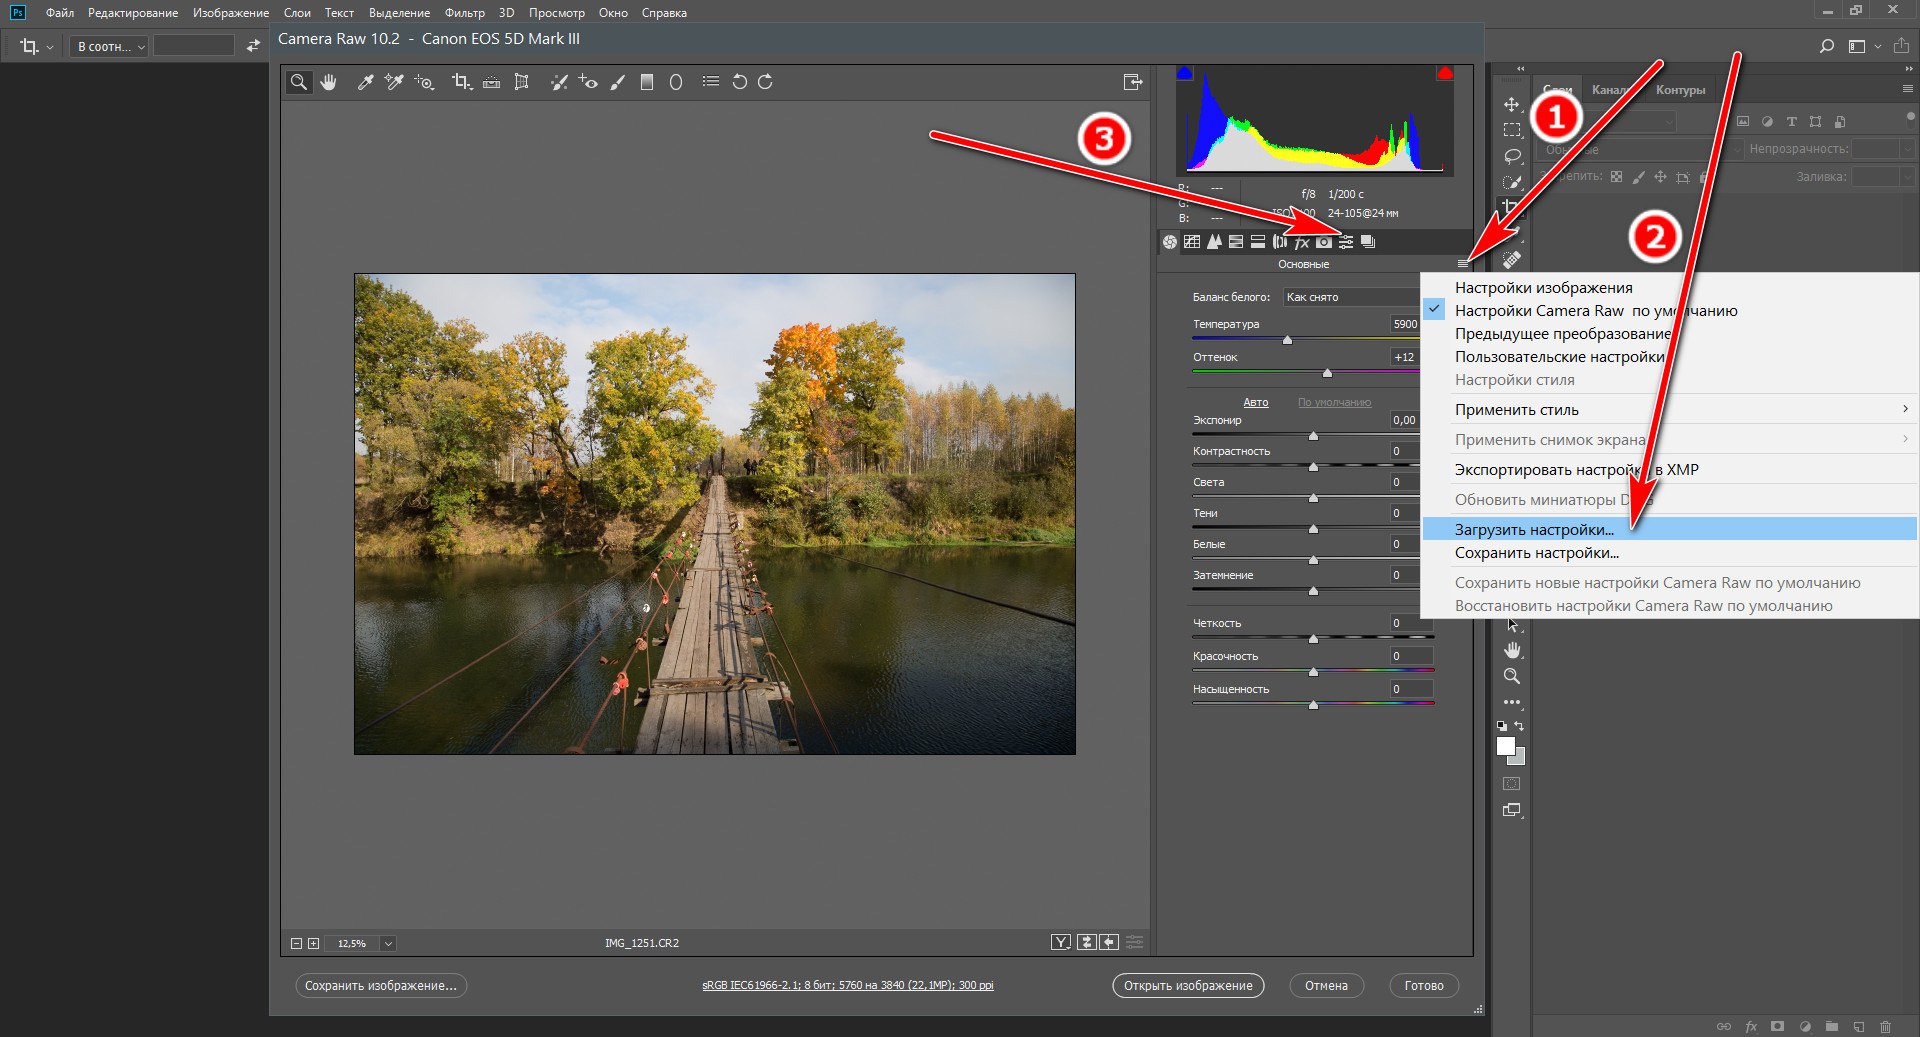Open the Effects fx panel tab
The height and width of the screenshot is (1037, 1920).
pyautogui.click(x=1302, y=242)
